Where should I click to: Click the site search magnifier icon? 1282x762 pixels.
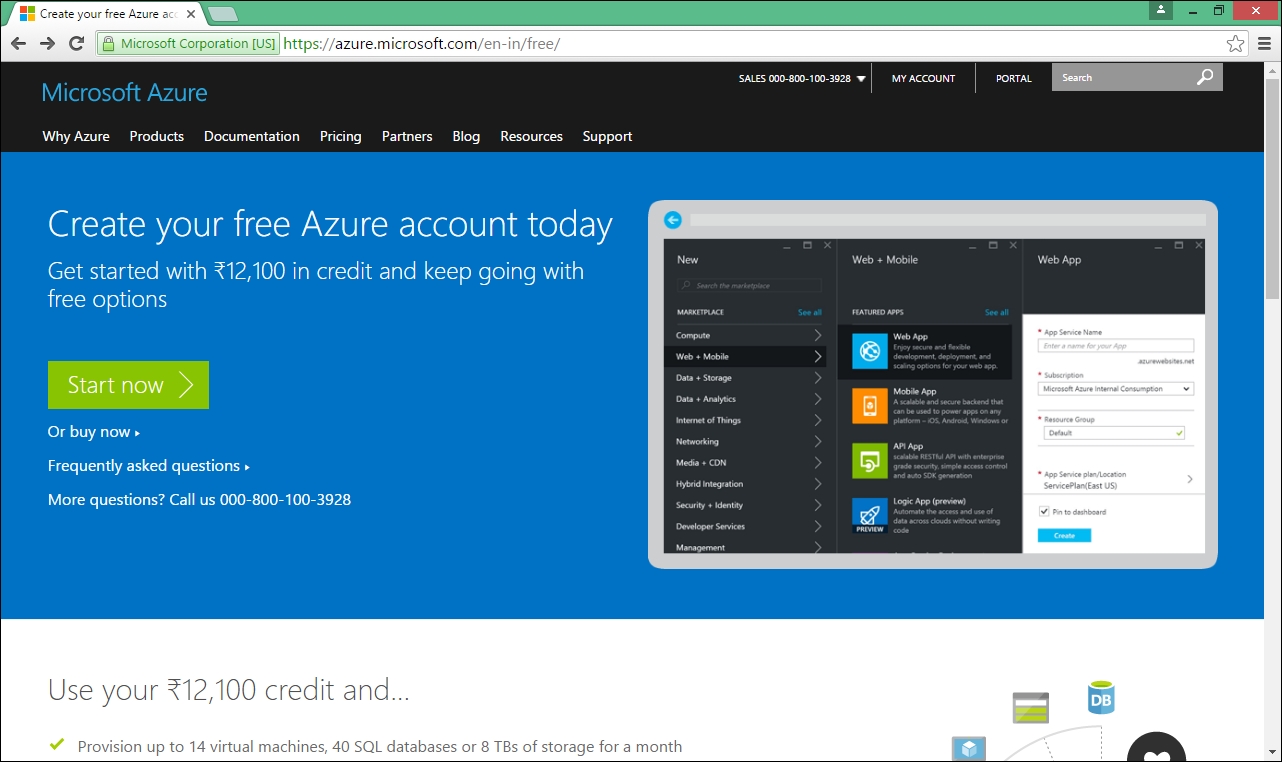[x=1206, y=77]
